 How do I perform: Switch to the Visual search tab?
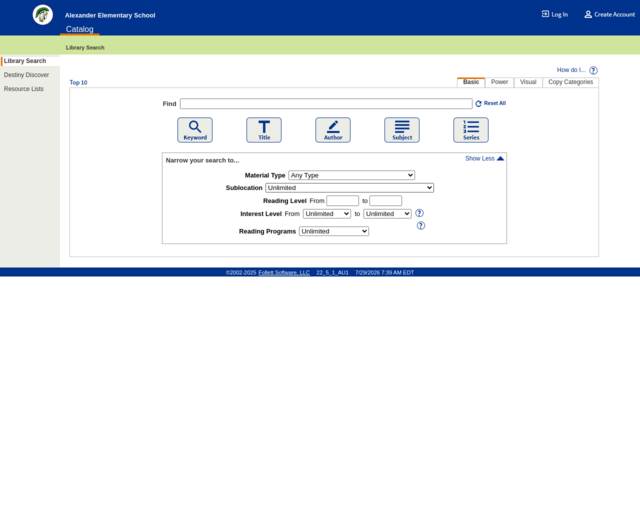click(x=528, y=82)
